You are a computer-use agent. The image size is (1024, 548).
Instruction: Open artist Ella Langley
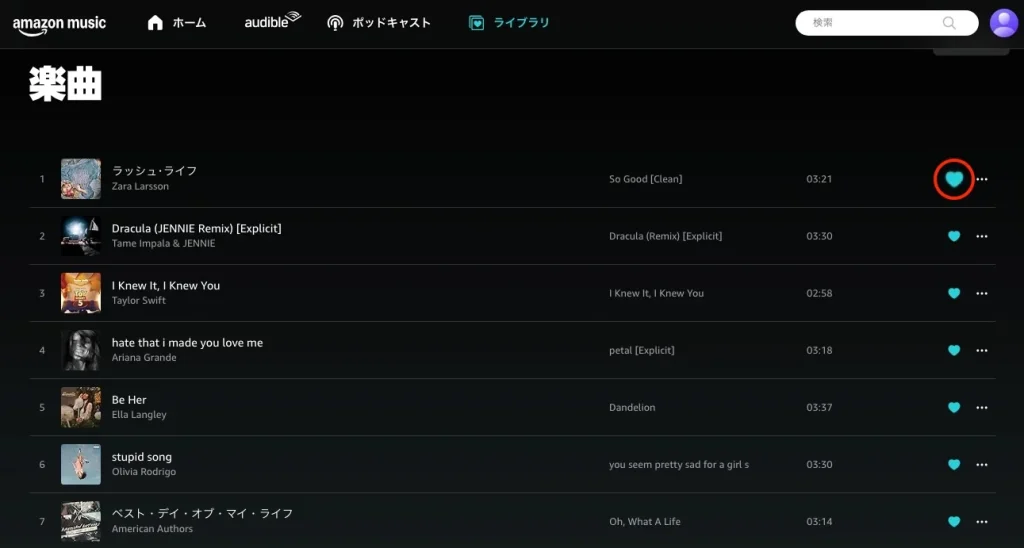click(139, 415)
